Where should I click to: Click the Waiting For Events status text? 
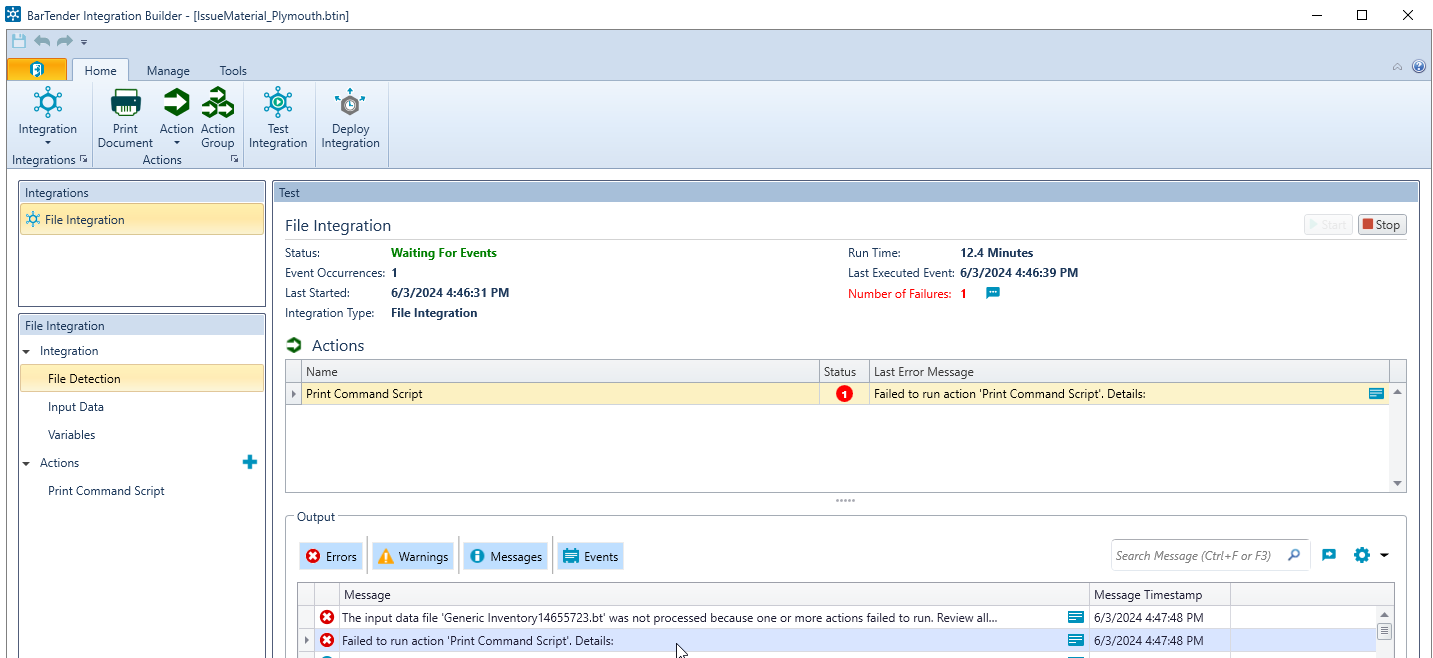tap(444, 253)
